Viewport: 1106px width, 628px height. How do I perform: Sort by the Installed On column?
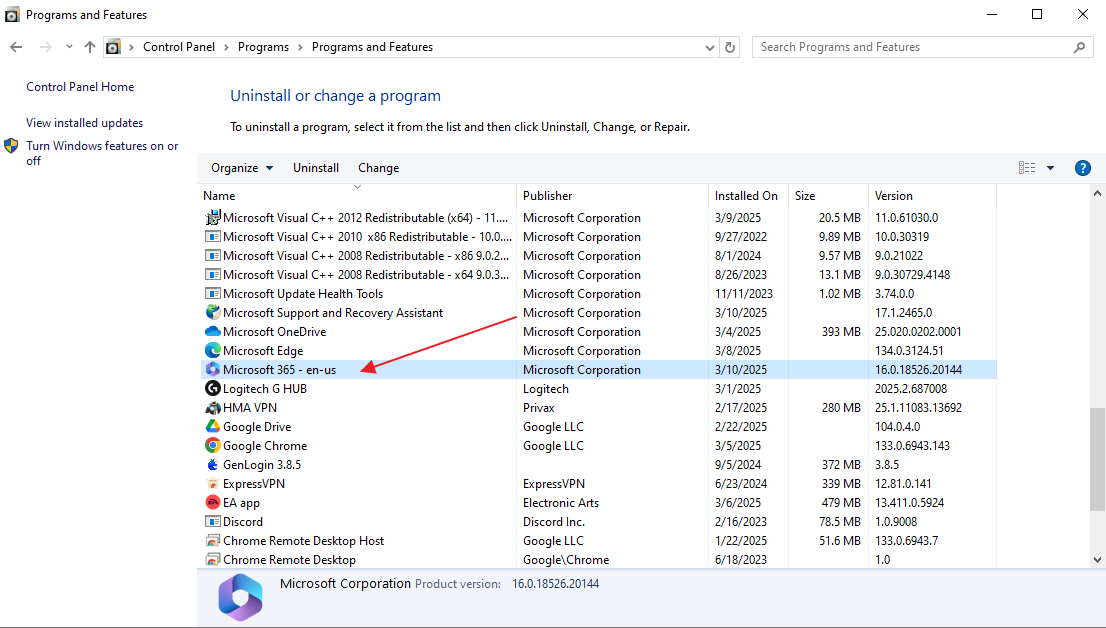pos(748,195)
